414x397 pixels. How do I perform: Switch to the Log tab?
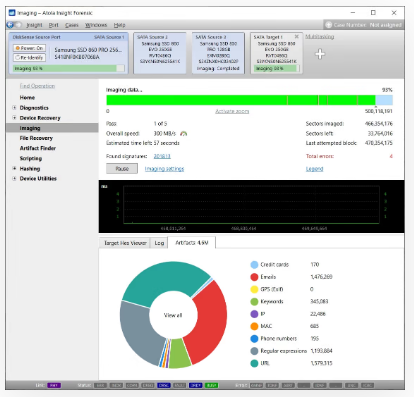pyautogui.click(x=159, y=243)
